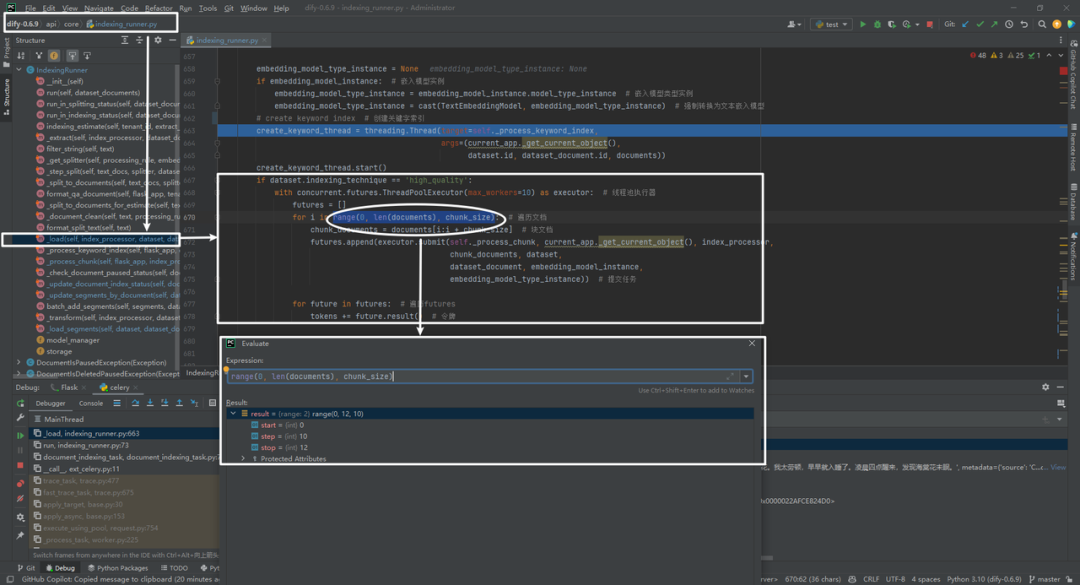1080x585 pixels.
Task: Stop the running process in the top toolbar
Action: click(x=930, y=24)
